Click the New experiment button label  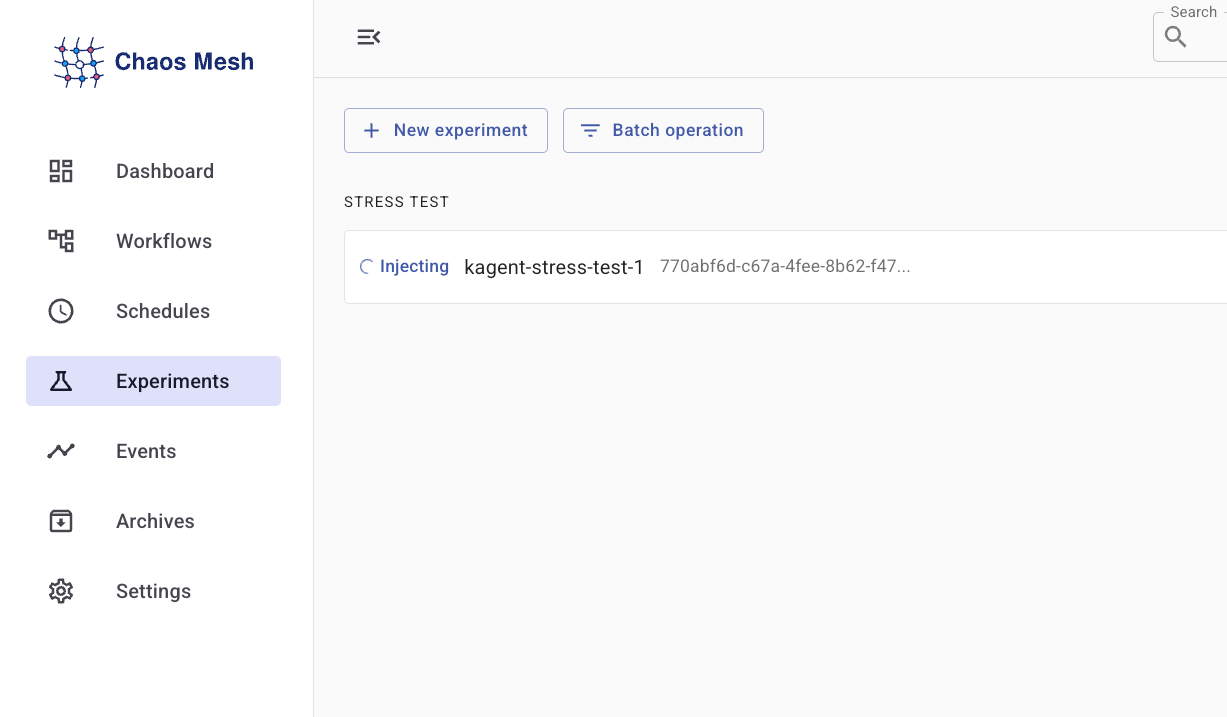point(460,130)
